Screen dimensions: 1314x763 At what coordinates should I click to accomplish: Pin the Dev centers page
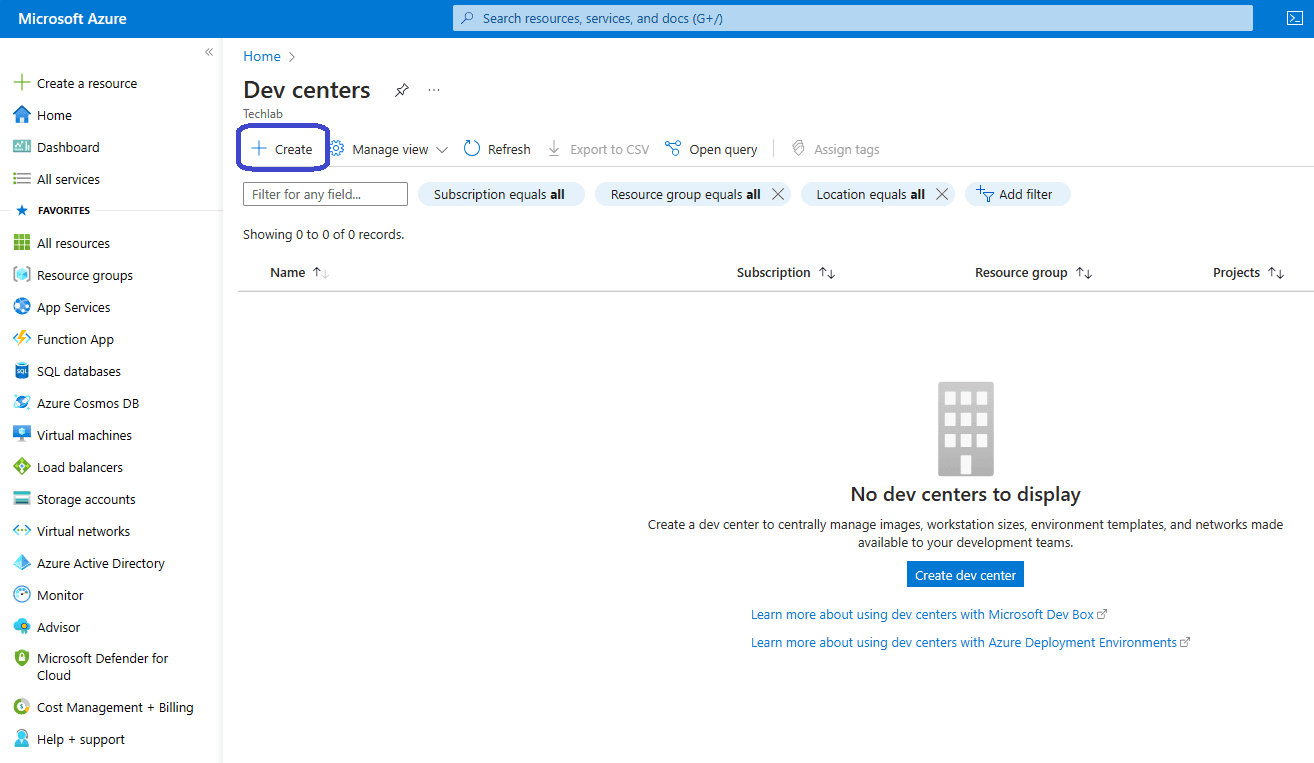click(401, 90)
